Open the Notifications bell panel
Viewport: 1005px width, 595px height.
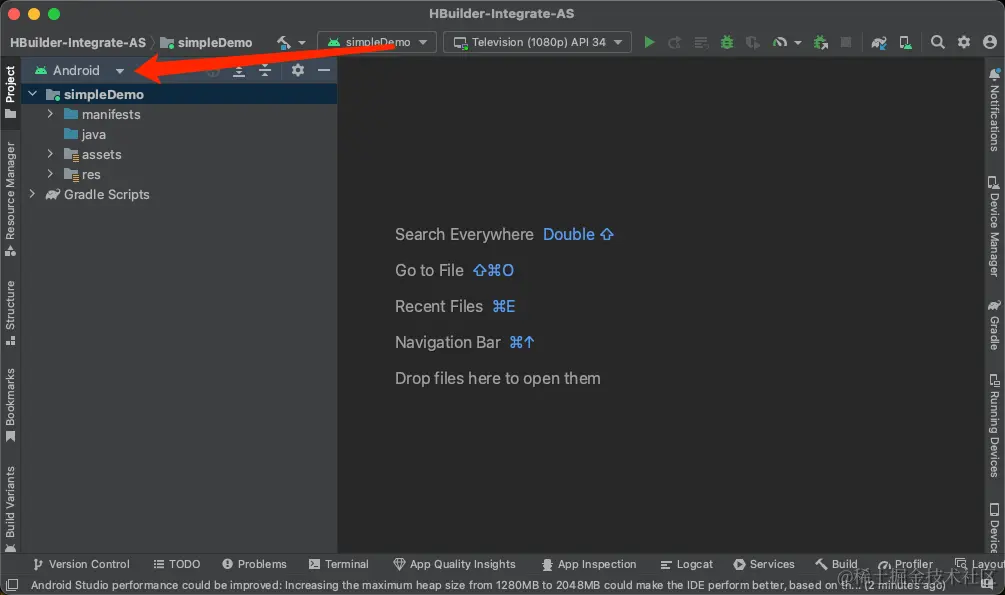click(x=994, y=73)
